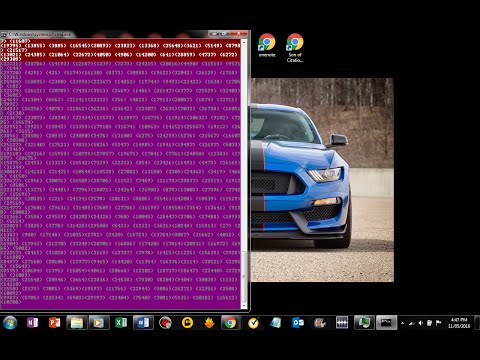Screen dimensions: 480x360
Task: Click the cmd scrollbar up arrow
Action: pyautogui.click(x=244, y=43)
